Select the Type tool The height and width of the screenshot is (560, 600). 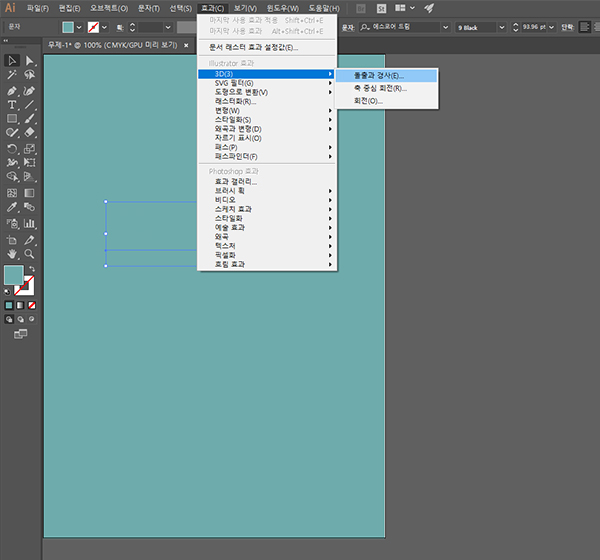click(x=12, y=104)
